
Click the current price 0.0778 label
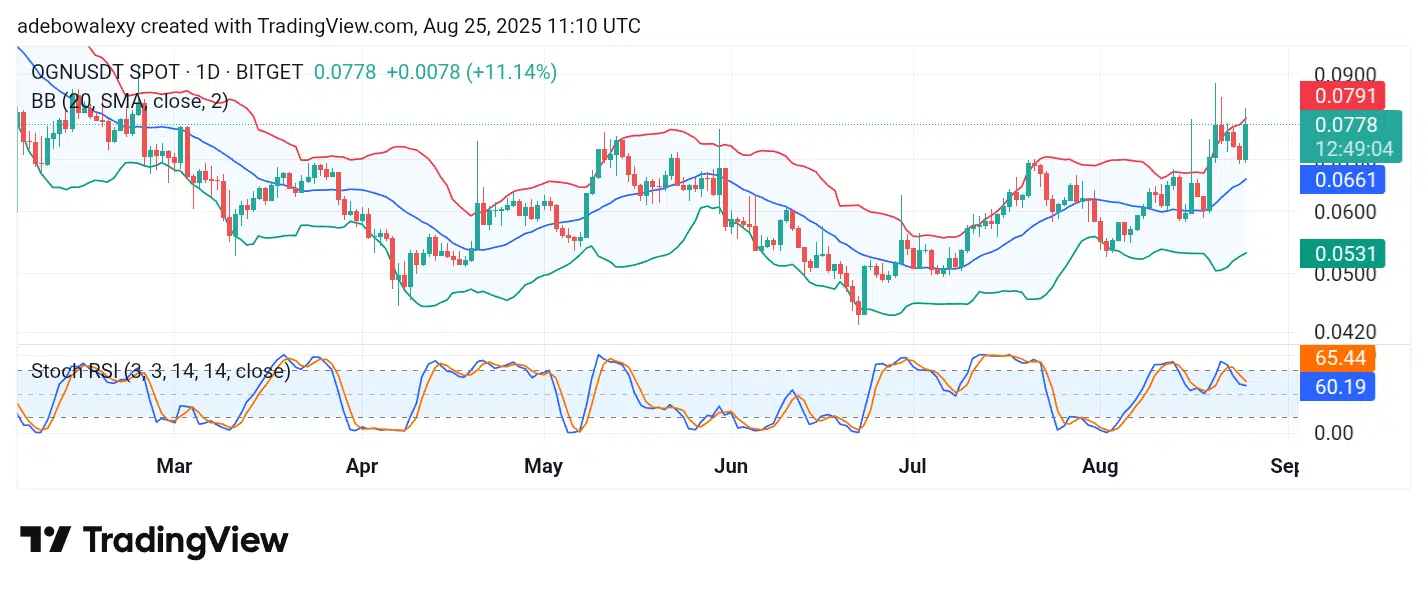1346,125
